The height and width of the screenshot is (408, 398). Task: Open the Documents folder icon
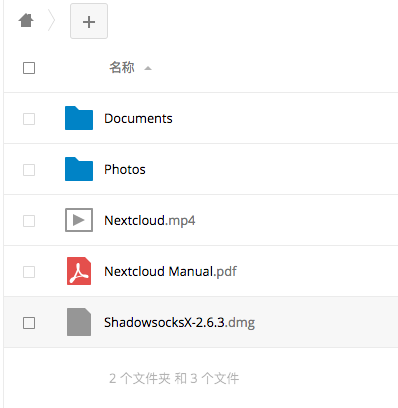(79, 118)
